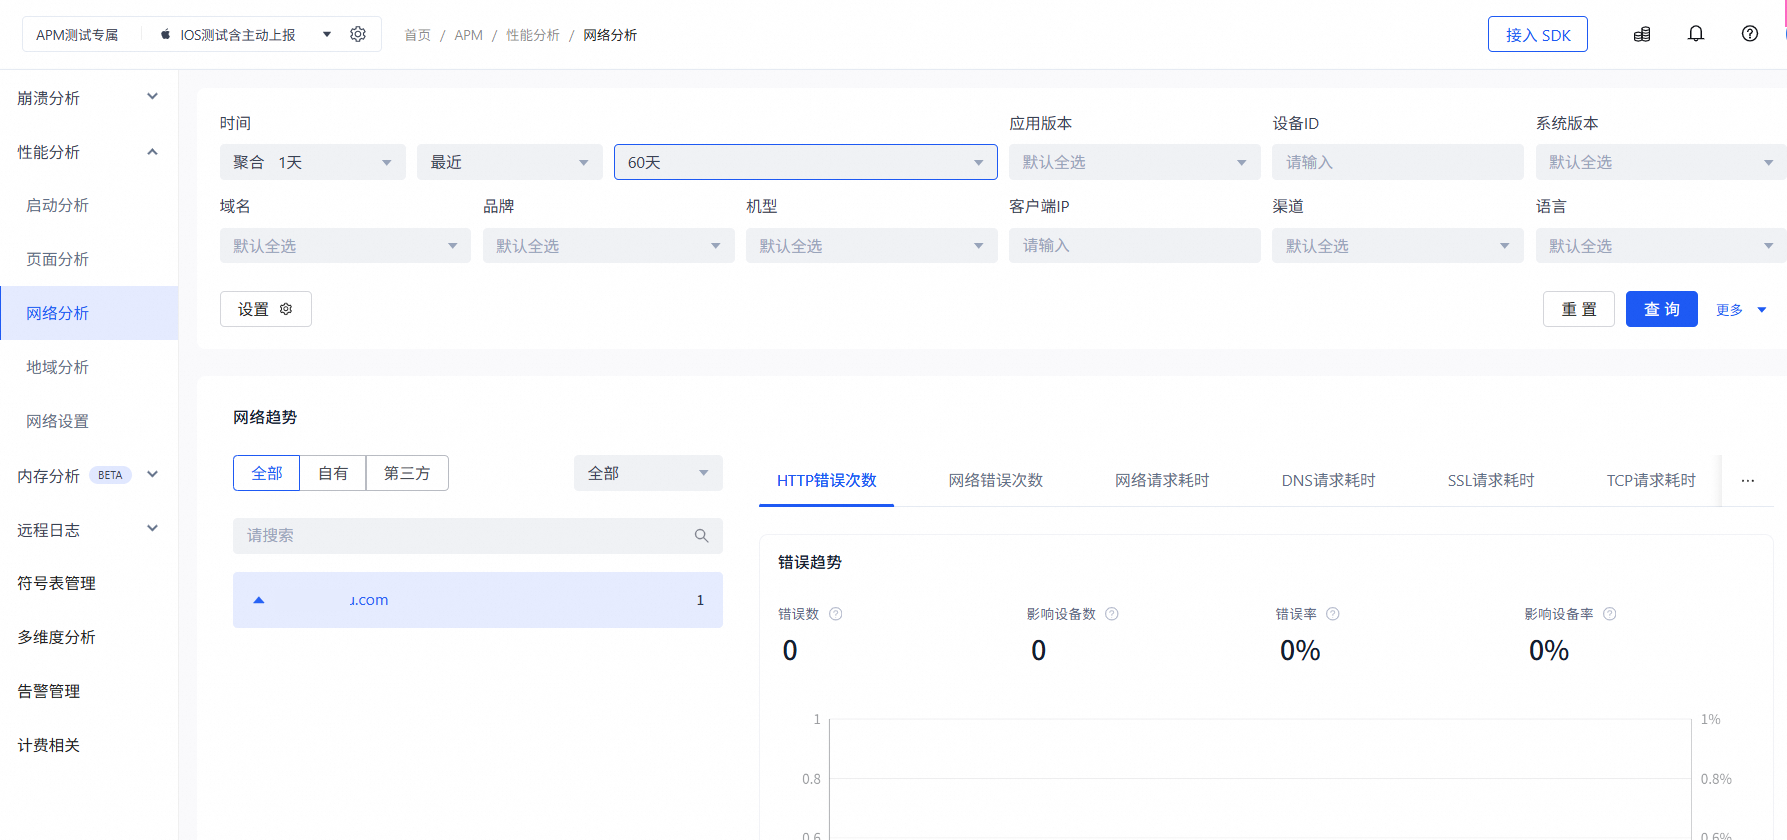The height and width of the screenshot is (840, 1787).
Task: Open the notifications bell
Action: coord(1696,34)
